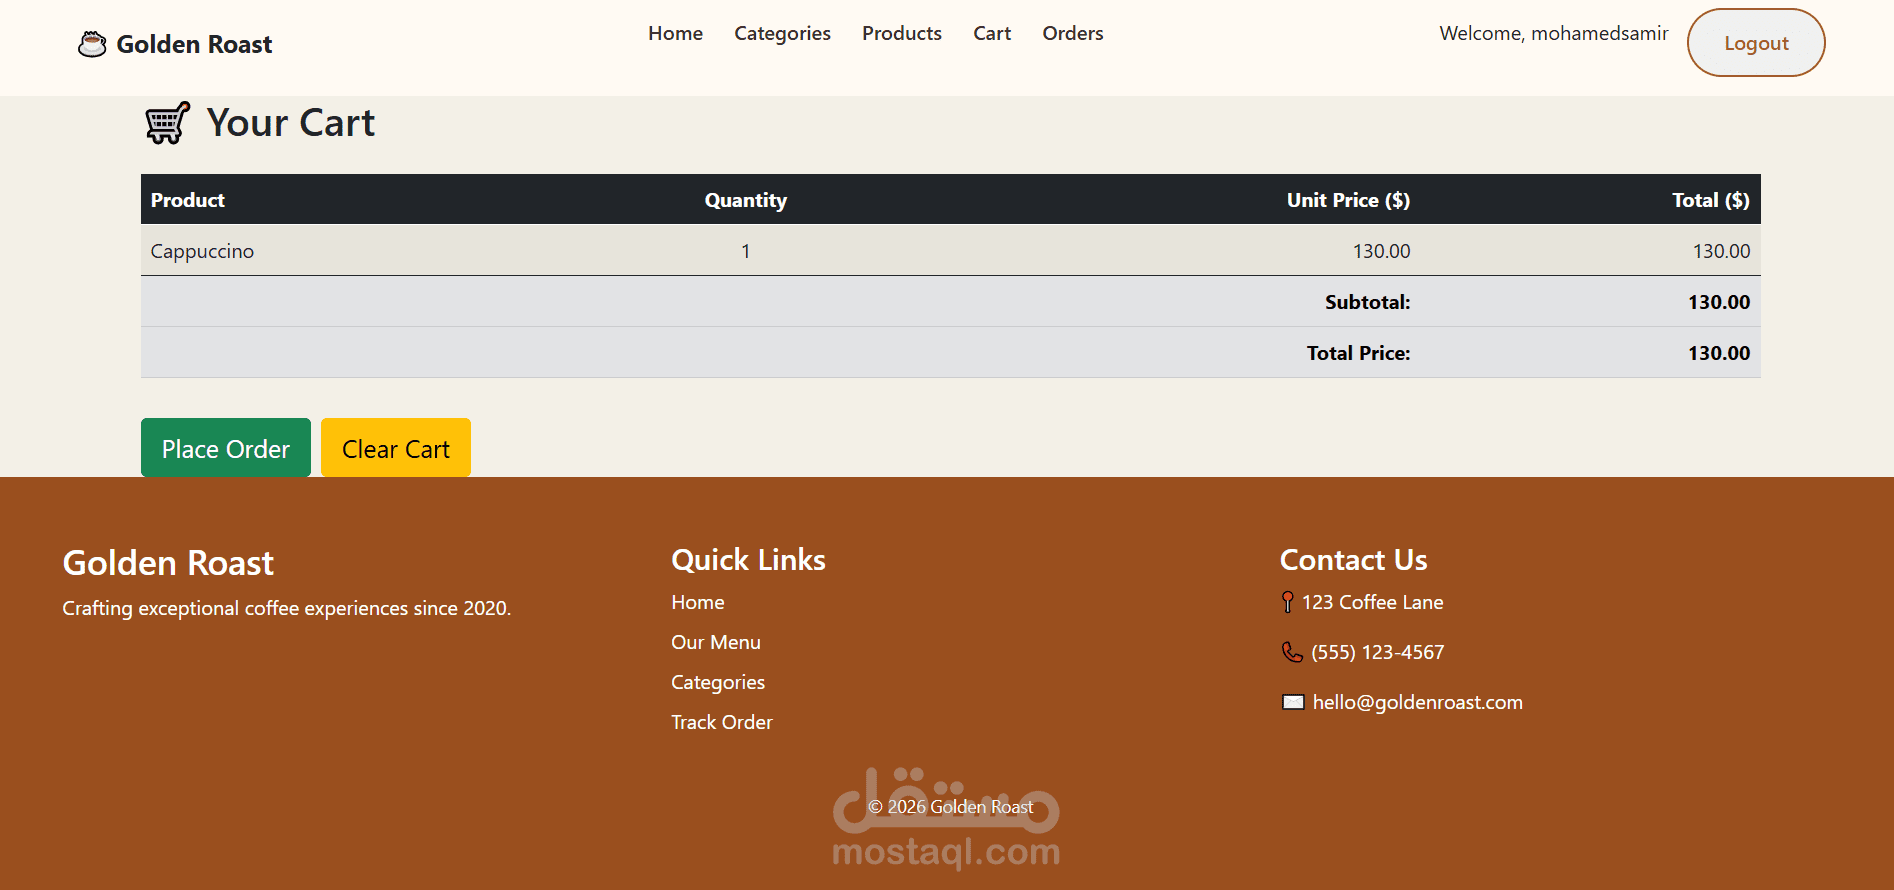Click the Contact Us footer heading

1353,560
